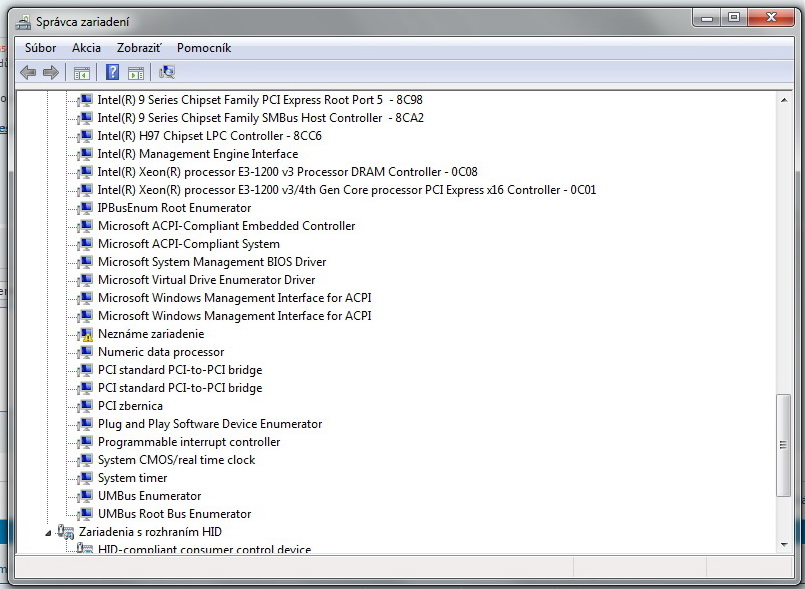Open the Help toolbar icon
This screenshot has height=589, width=805.
point(112,72)
